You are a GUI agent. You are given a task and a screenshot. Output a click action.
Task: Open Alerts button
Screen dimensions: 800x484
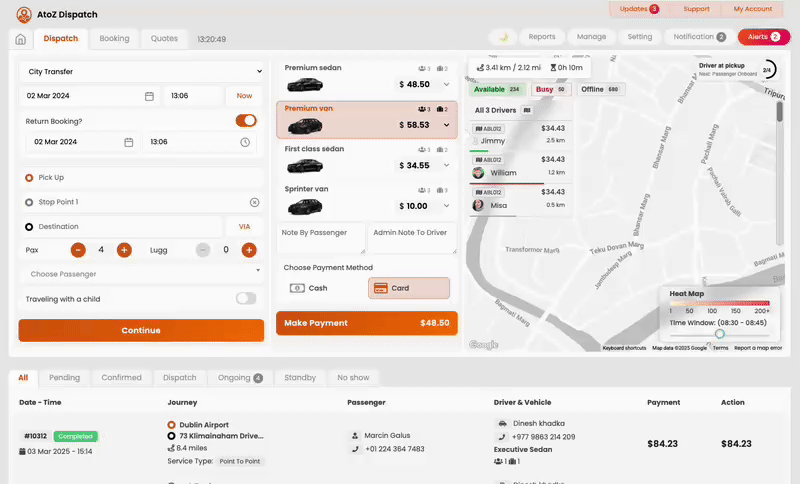[764, 37]
